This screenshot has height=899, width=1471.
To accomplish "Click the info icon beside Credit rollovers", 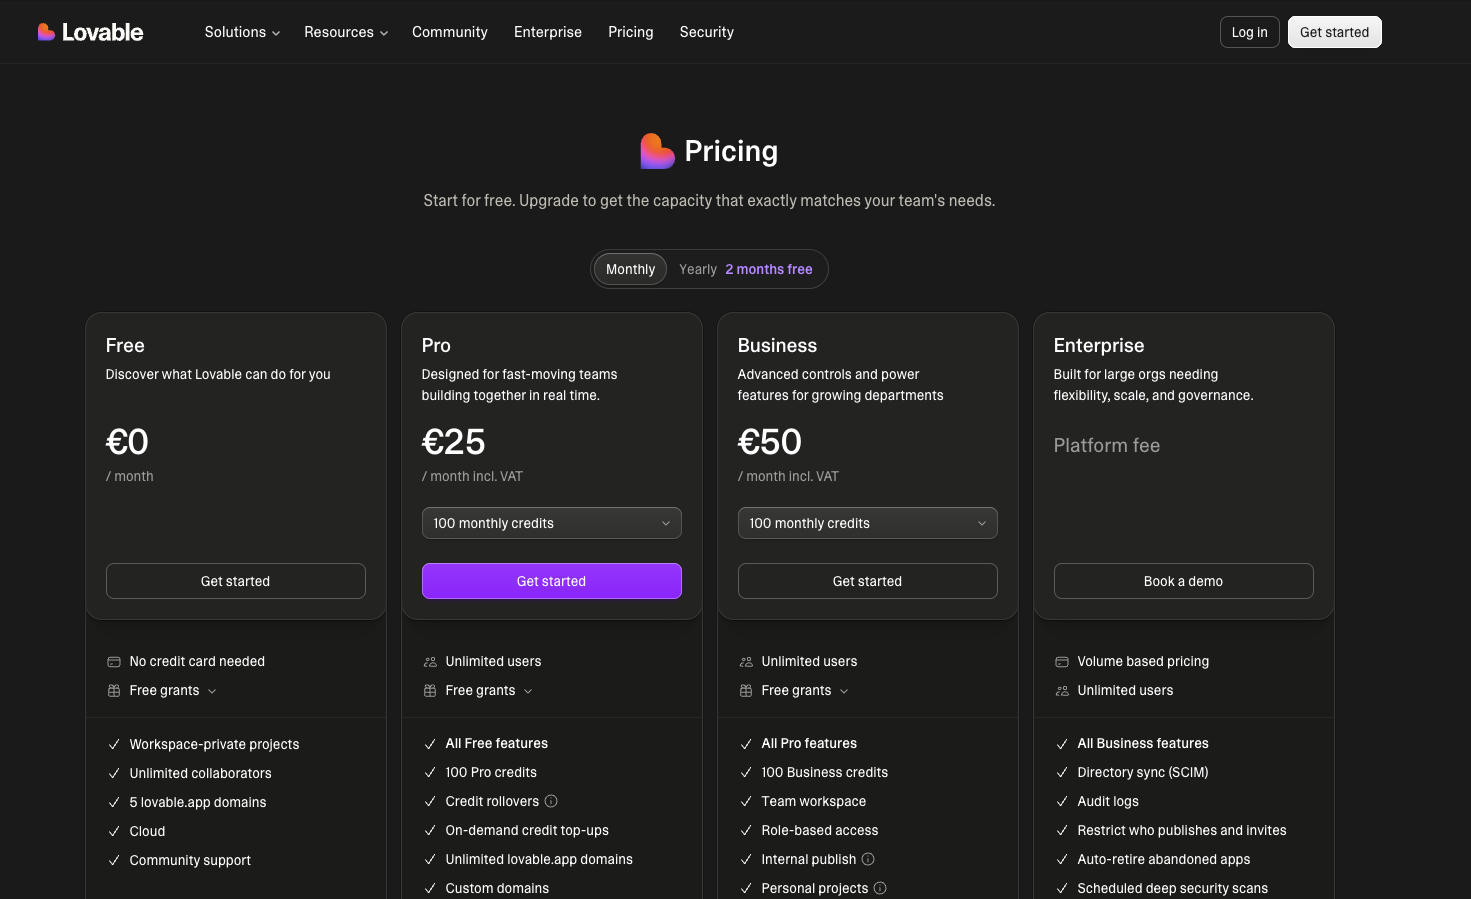I will click(x=551, y=801).
